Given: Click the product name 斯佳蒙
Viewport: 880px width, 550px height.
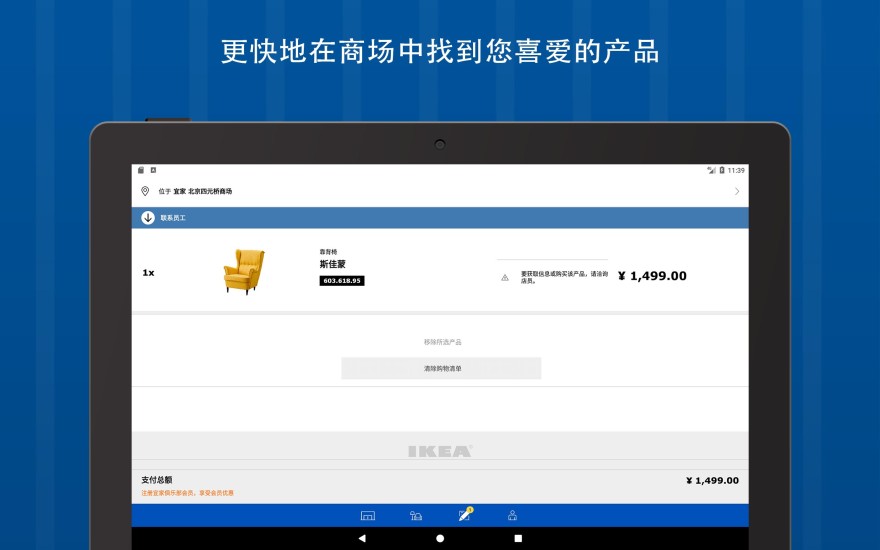Looking at the screenshot, I should point(332,264).
